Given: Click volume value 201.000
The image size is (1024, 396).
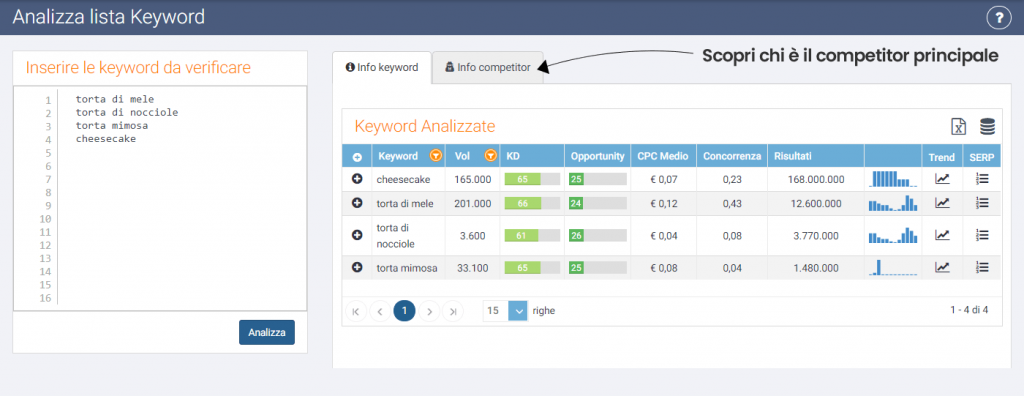Looking at the screenshot, I should (472, 203).
